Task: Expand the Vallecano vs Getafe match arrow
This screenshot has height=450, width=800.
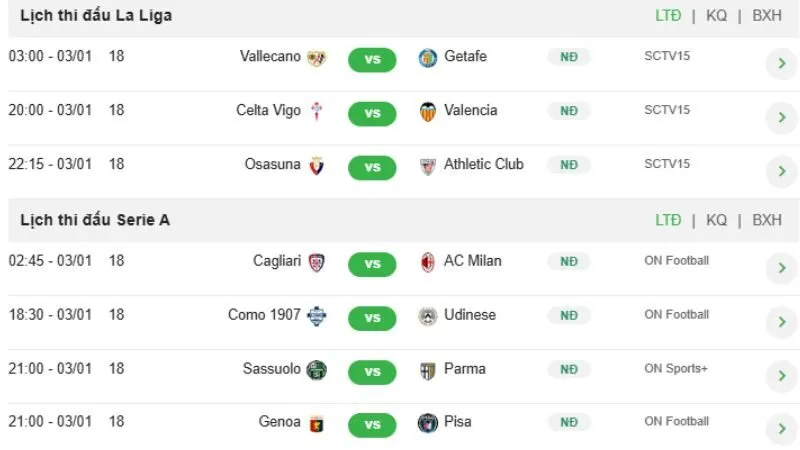Action: pyautogui.click(x=780, y=65)
